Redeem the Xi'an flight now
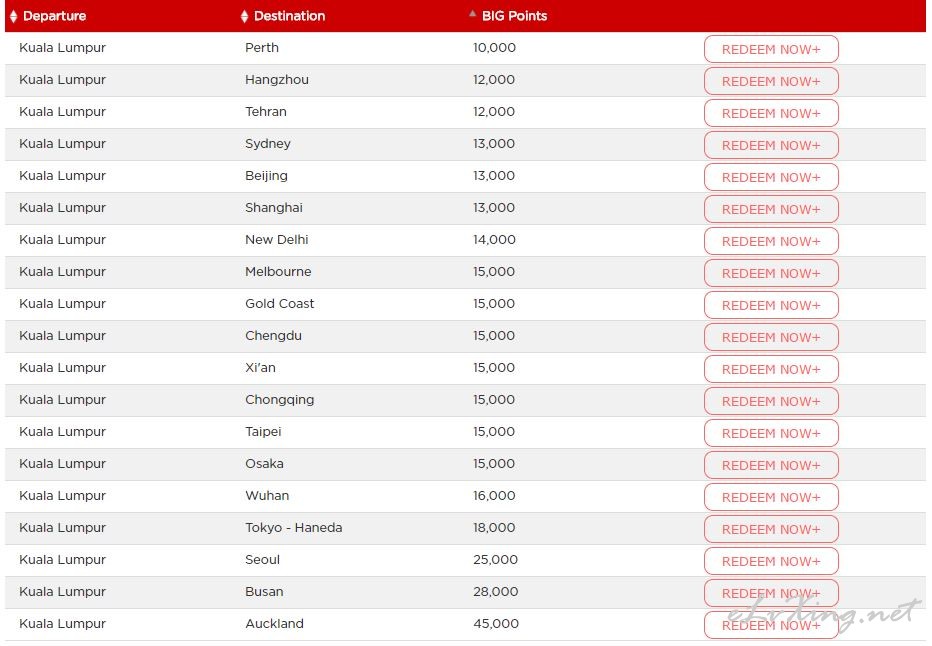This screenshot has width=932, height=646. (771, 370)
